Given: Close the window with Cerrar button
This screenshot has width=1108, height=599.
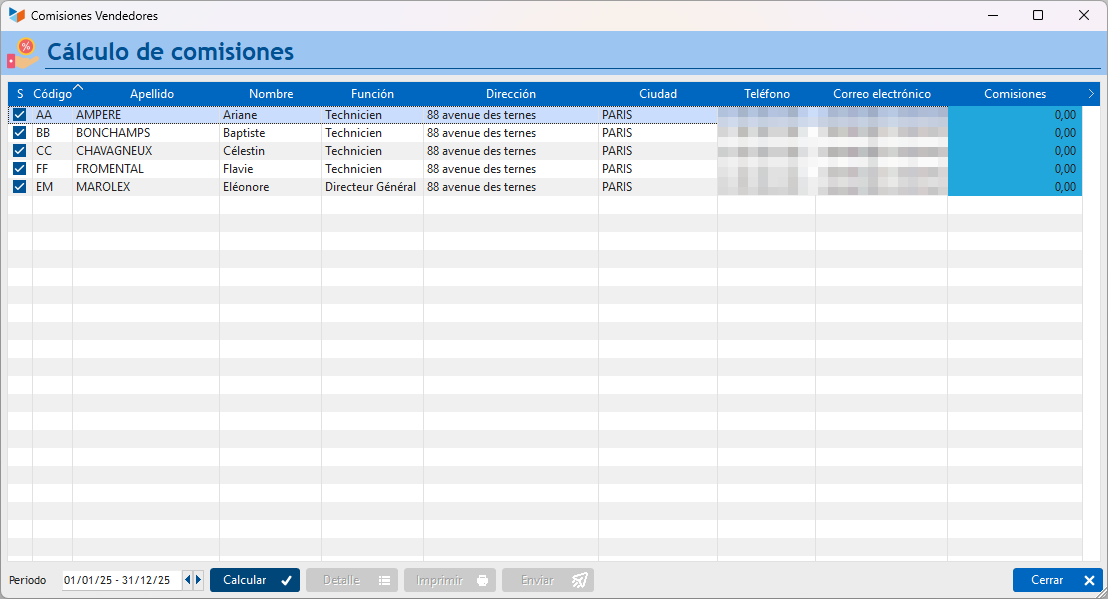Looking at the screenshot, I should pyautogui.click(x=1057, y=580).
